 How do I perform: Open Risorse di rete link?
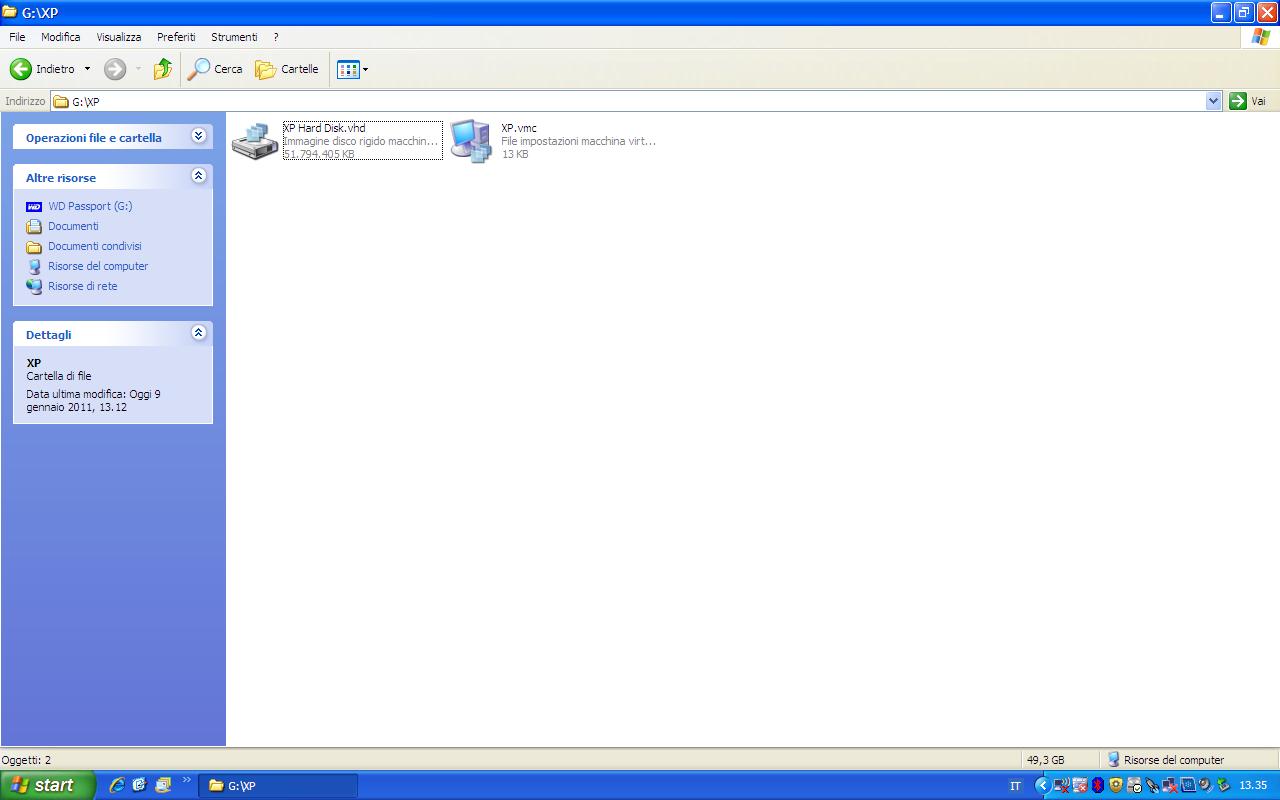point(82,286)
